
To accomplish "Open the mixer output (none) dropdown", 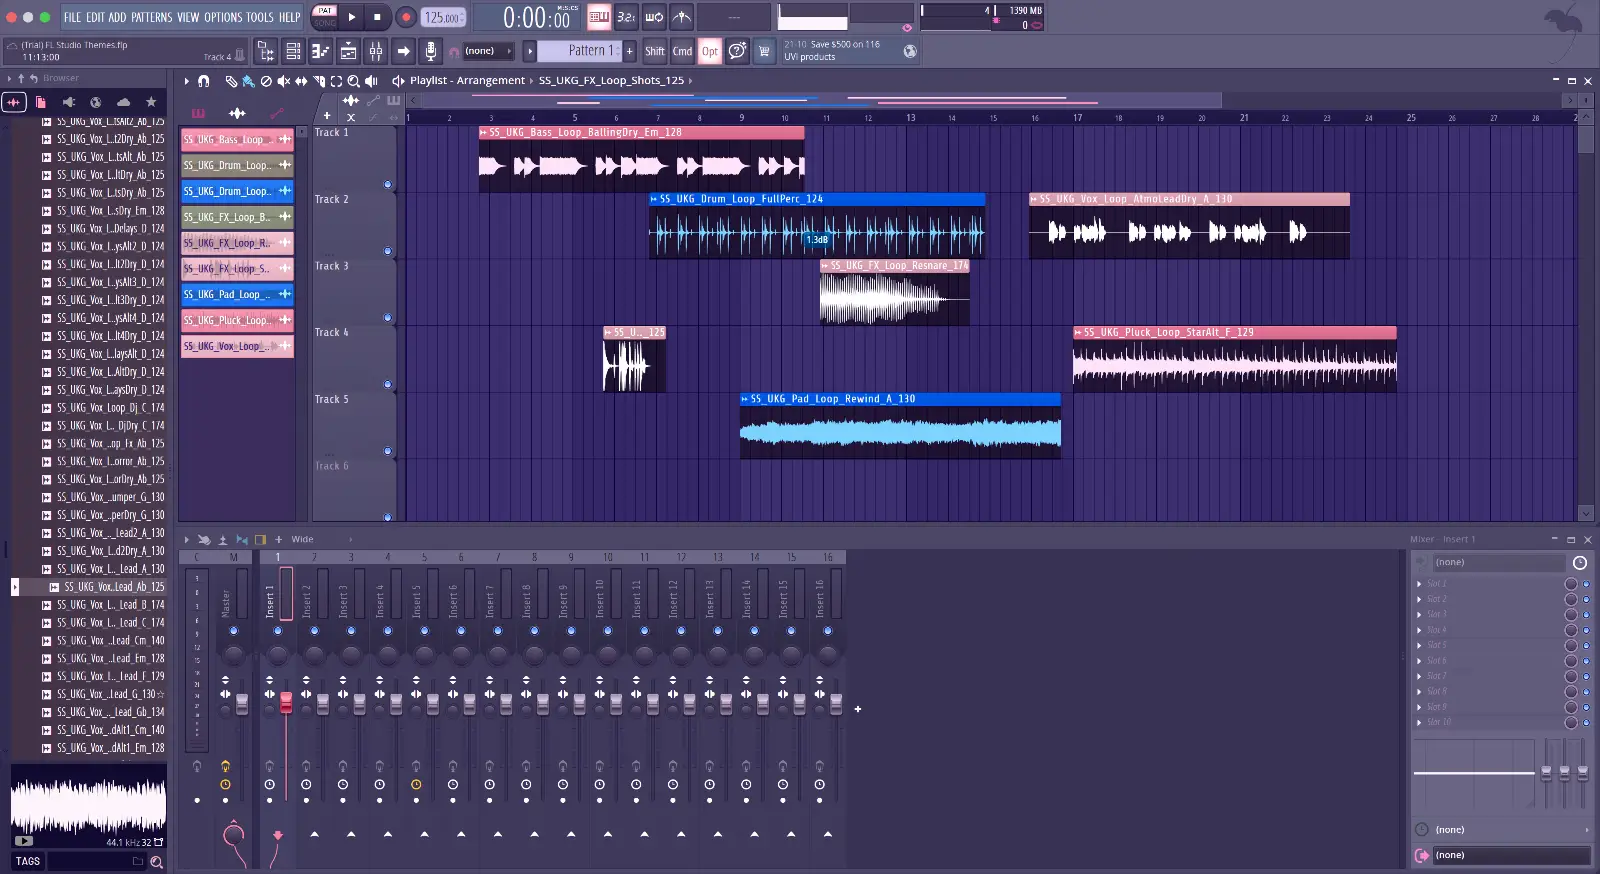I will (1510, 856).
